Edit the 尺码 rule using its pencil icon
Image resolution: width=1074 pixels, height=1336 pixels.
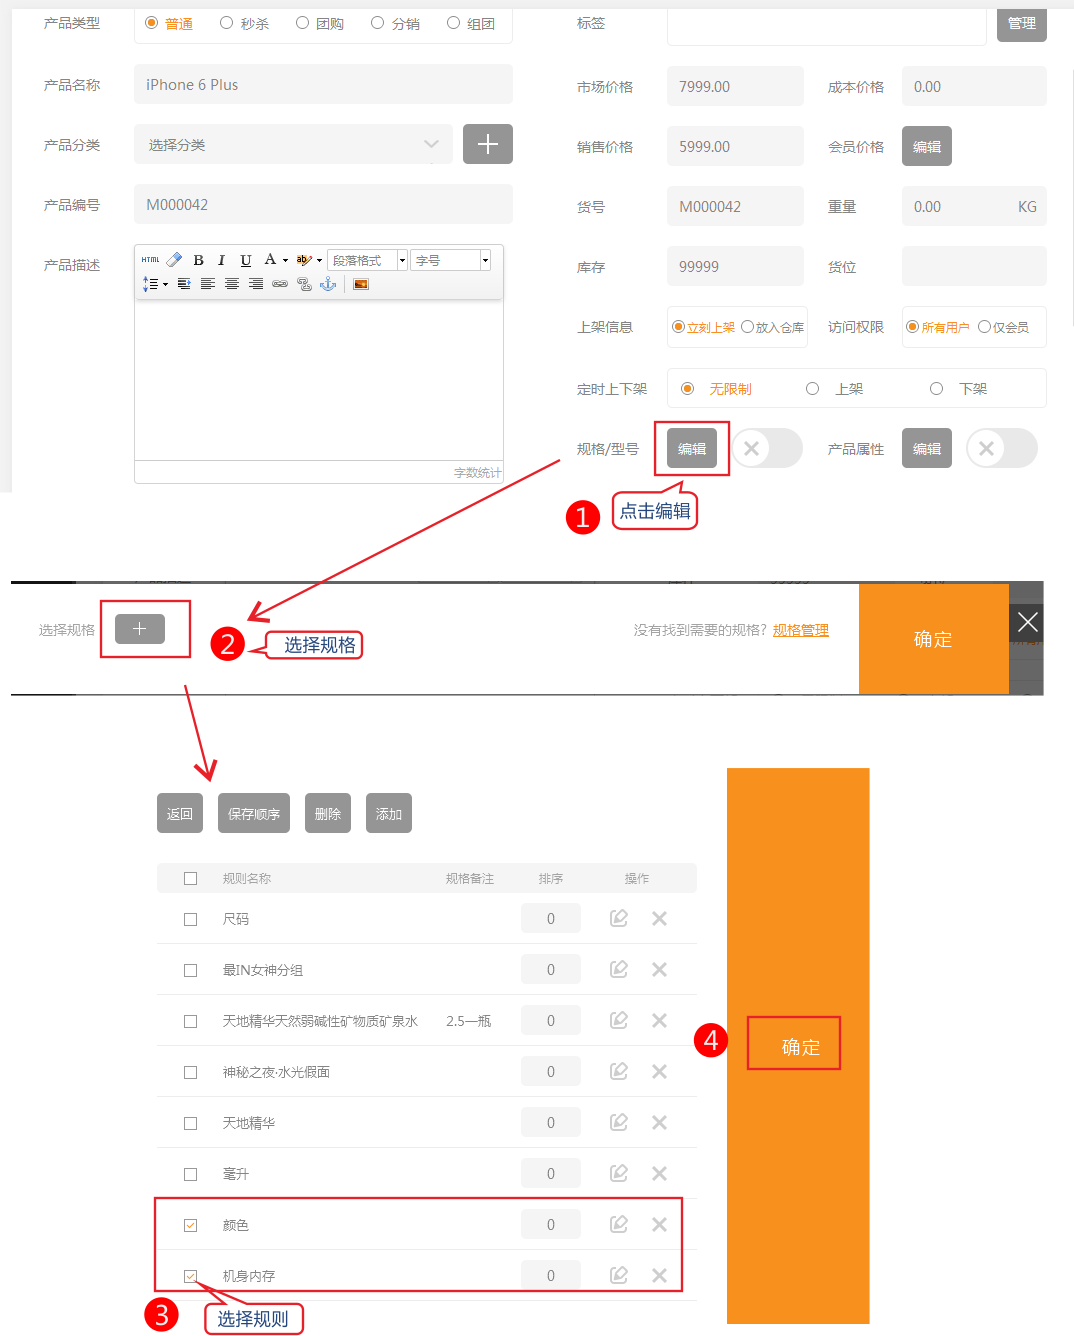(x=618, y=917)
